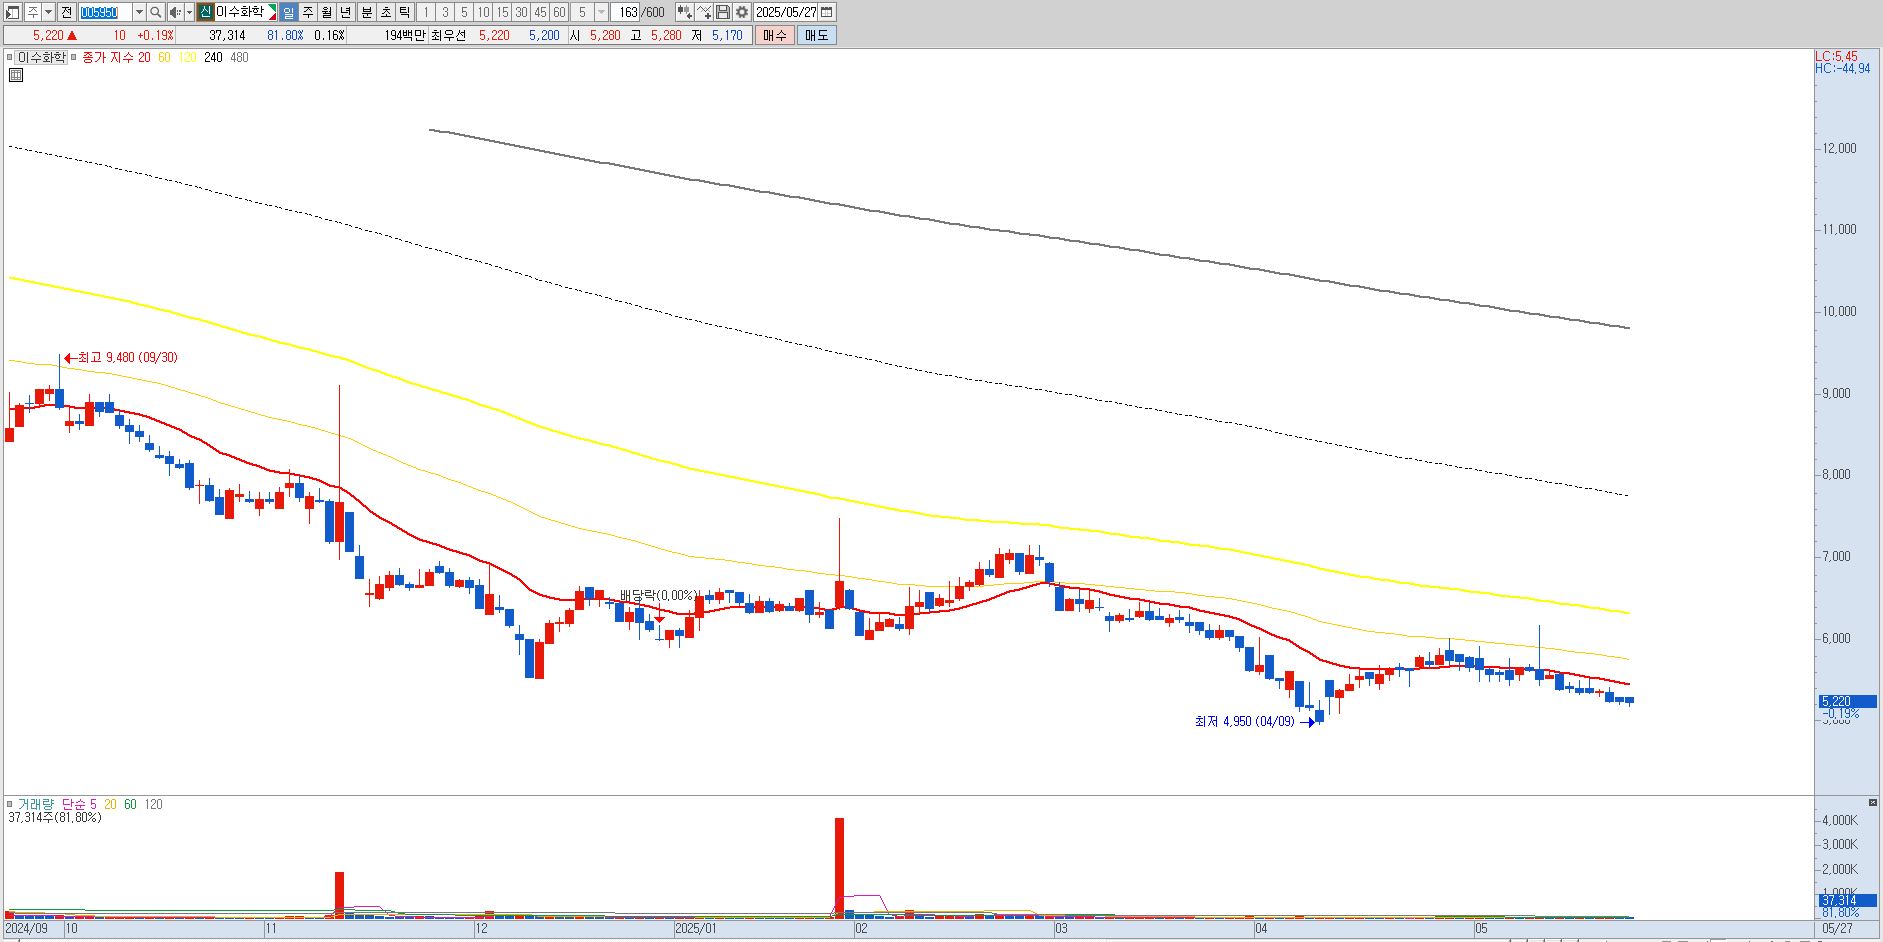This screenshot has height=942, width=1883.
Task: Switch to the 주 weekly chart tab
Action: tap(308, 12)
